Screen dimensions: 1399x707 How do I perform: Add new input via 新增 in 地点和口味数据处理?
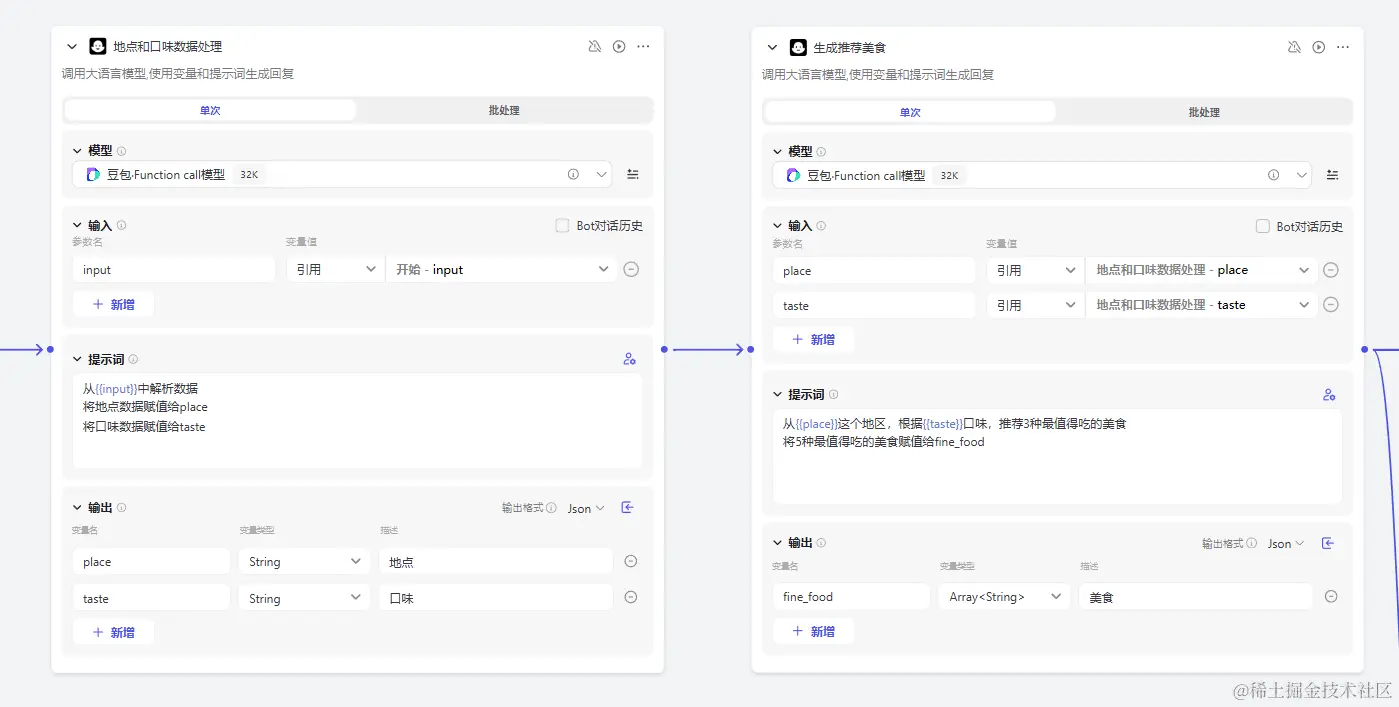click(x=113, y=304)
